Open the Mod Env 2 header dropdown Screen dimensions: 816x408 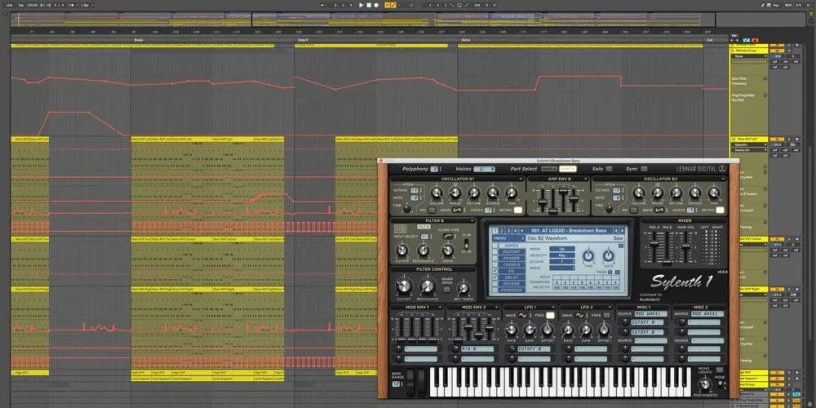(495, 308)
